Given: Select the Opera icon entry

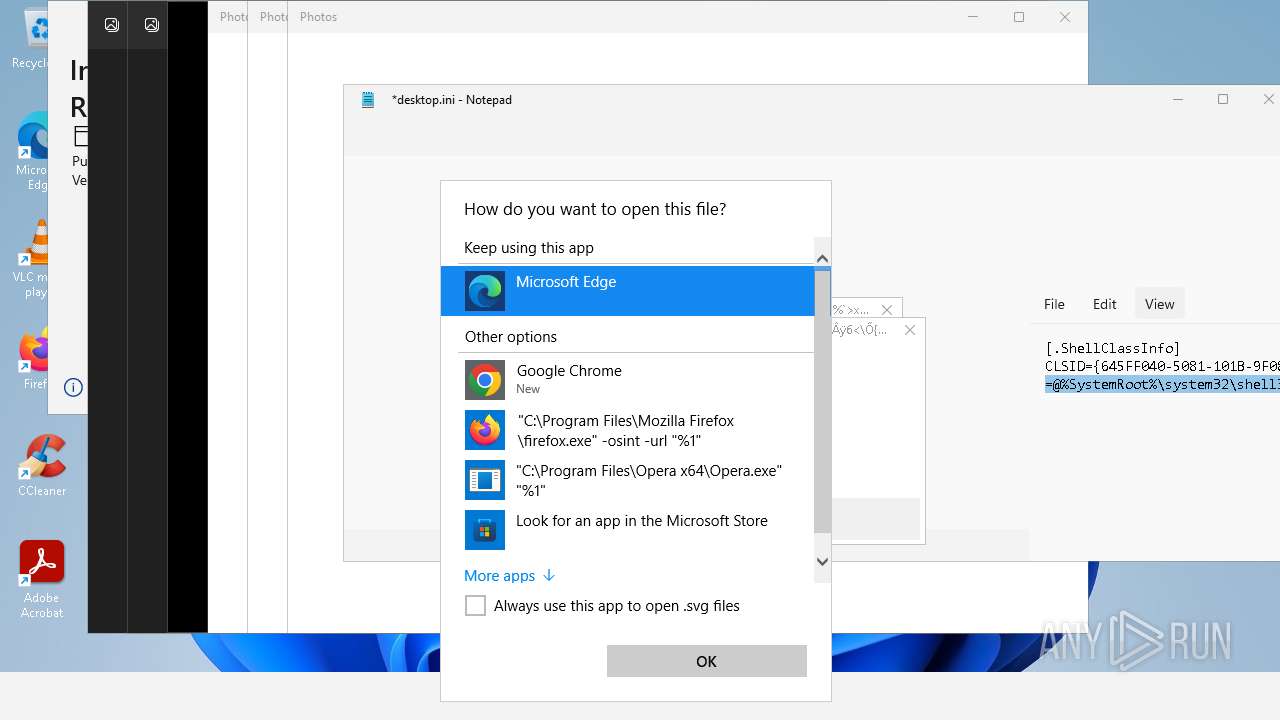Looking at the screenshot, I should 485,480.
